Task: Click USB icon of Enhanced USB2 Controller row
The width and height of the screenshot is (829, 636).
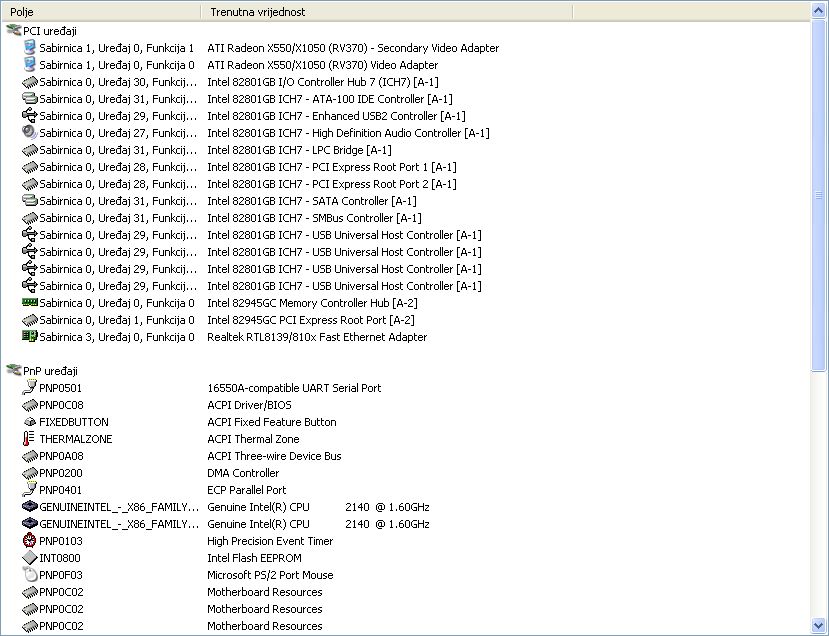Action: (30, 116)
